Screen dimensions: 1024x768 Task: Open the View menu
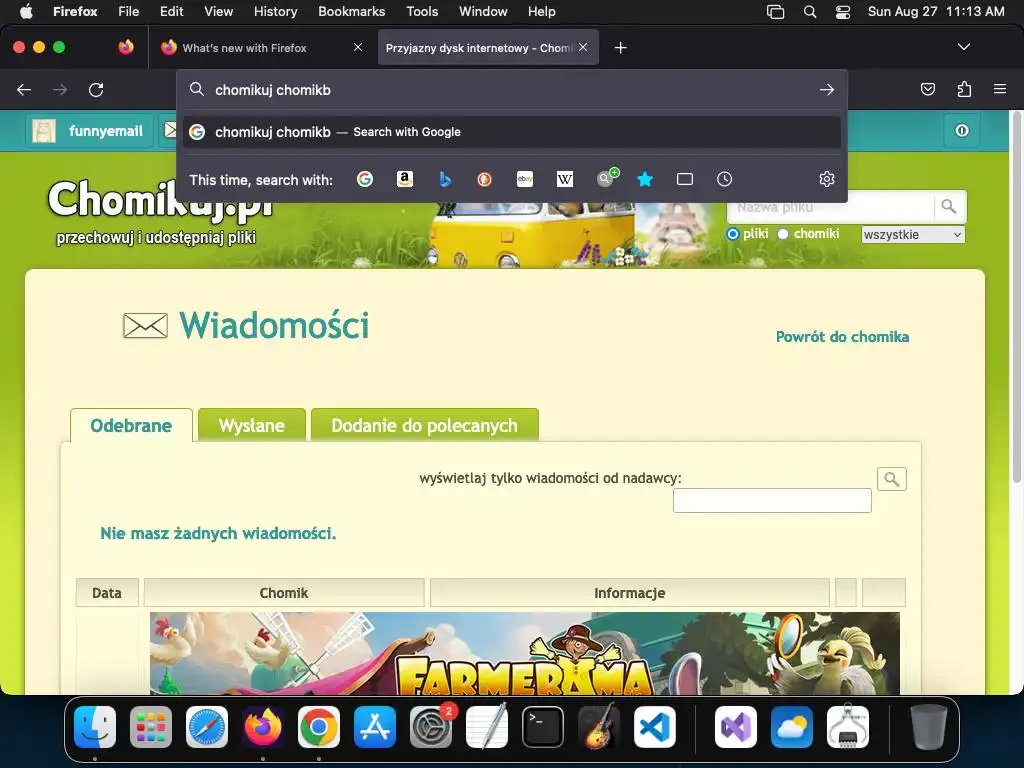(x=218, y=12)
